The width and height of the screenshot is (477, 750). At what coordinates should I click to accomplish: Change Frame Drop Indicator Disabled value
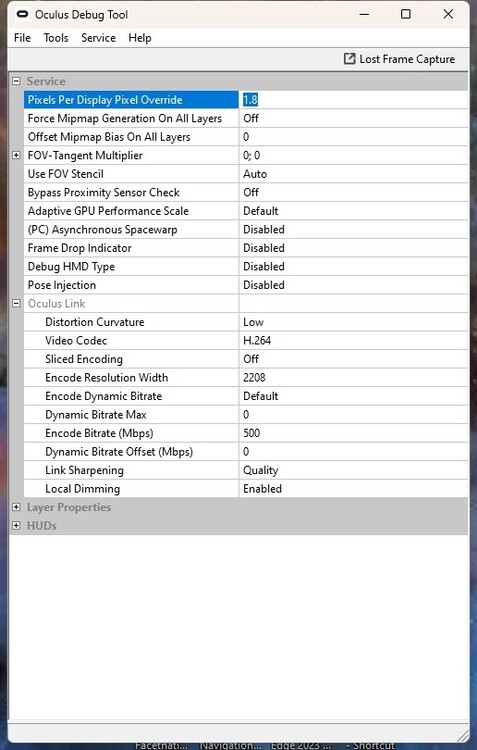[353, 248]
